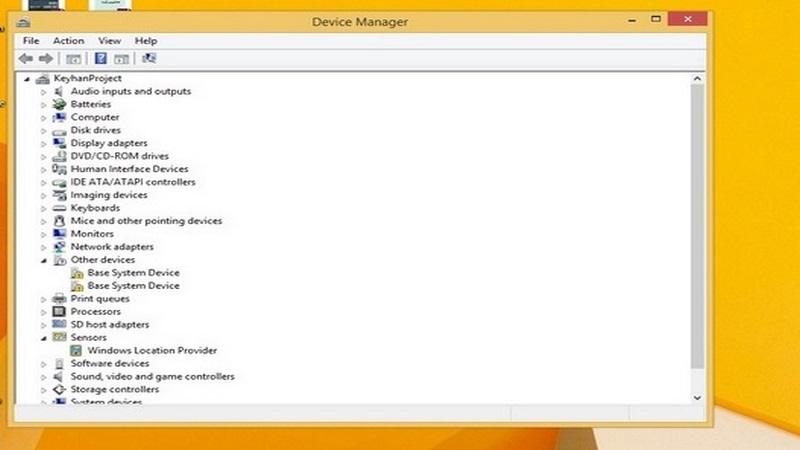Viewport: 800px width, 450px height.
Task: Click the blue Help toolbar icon
Action: coord(101,58)
